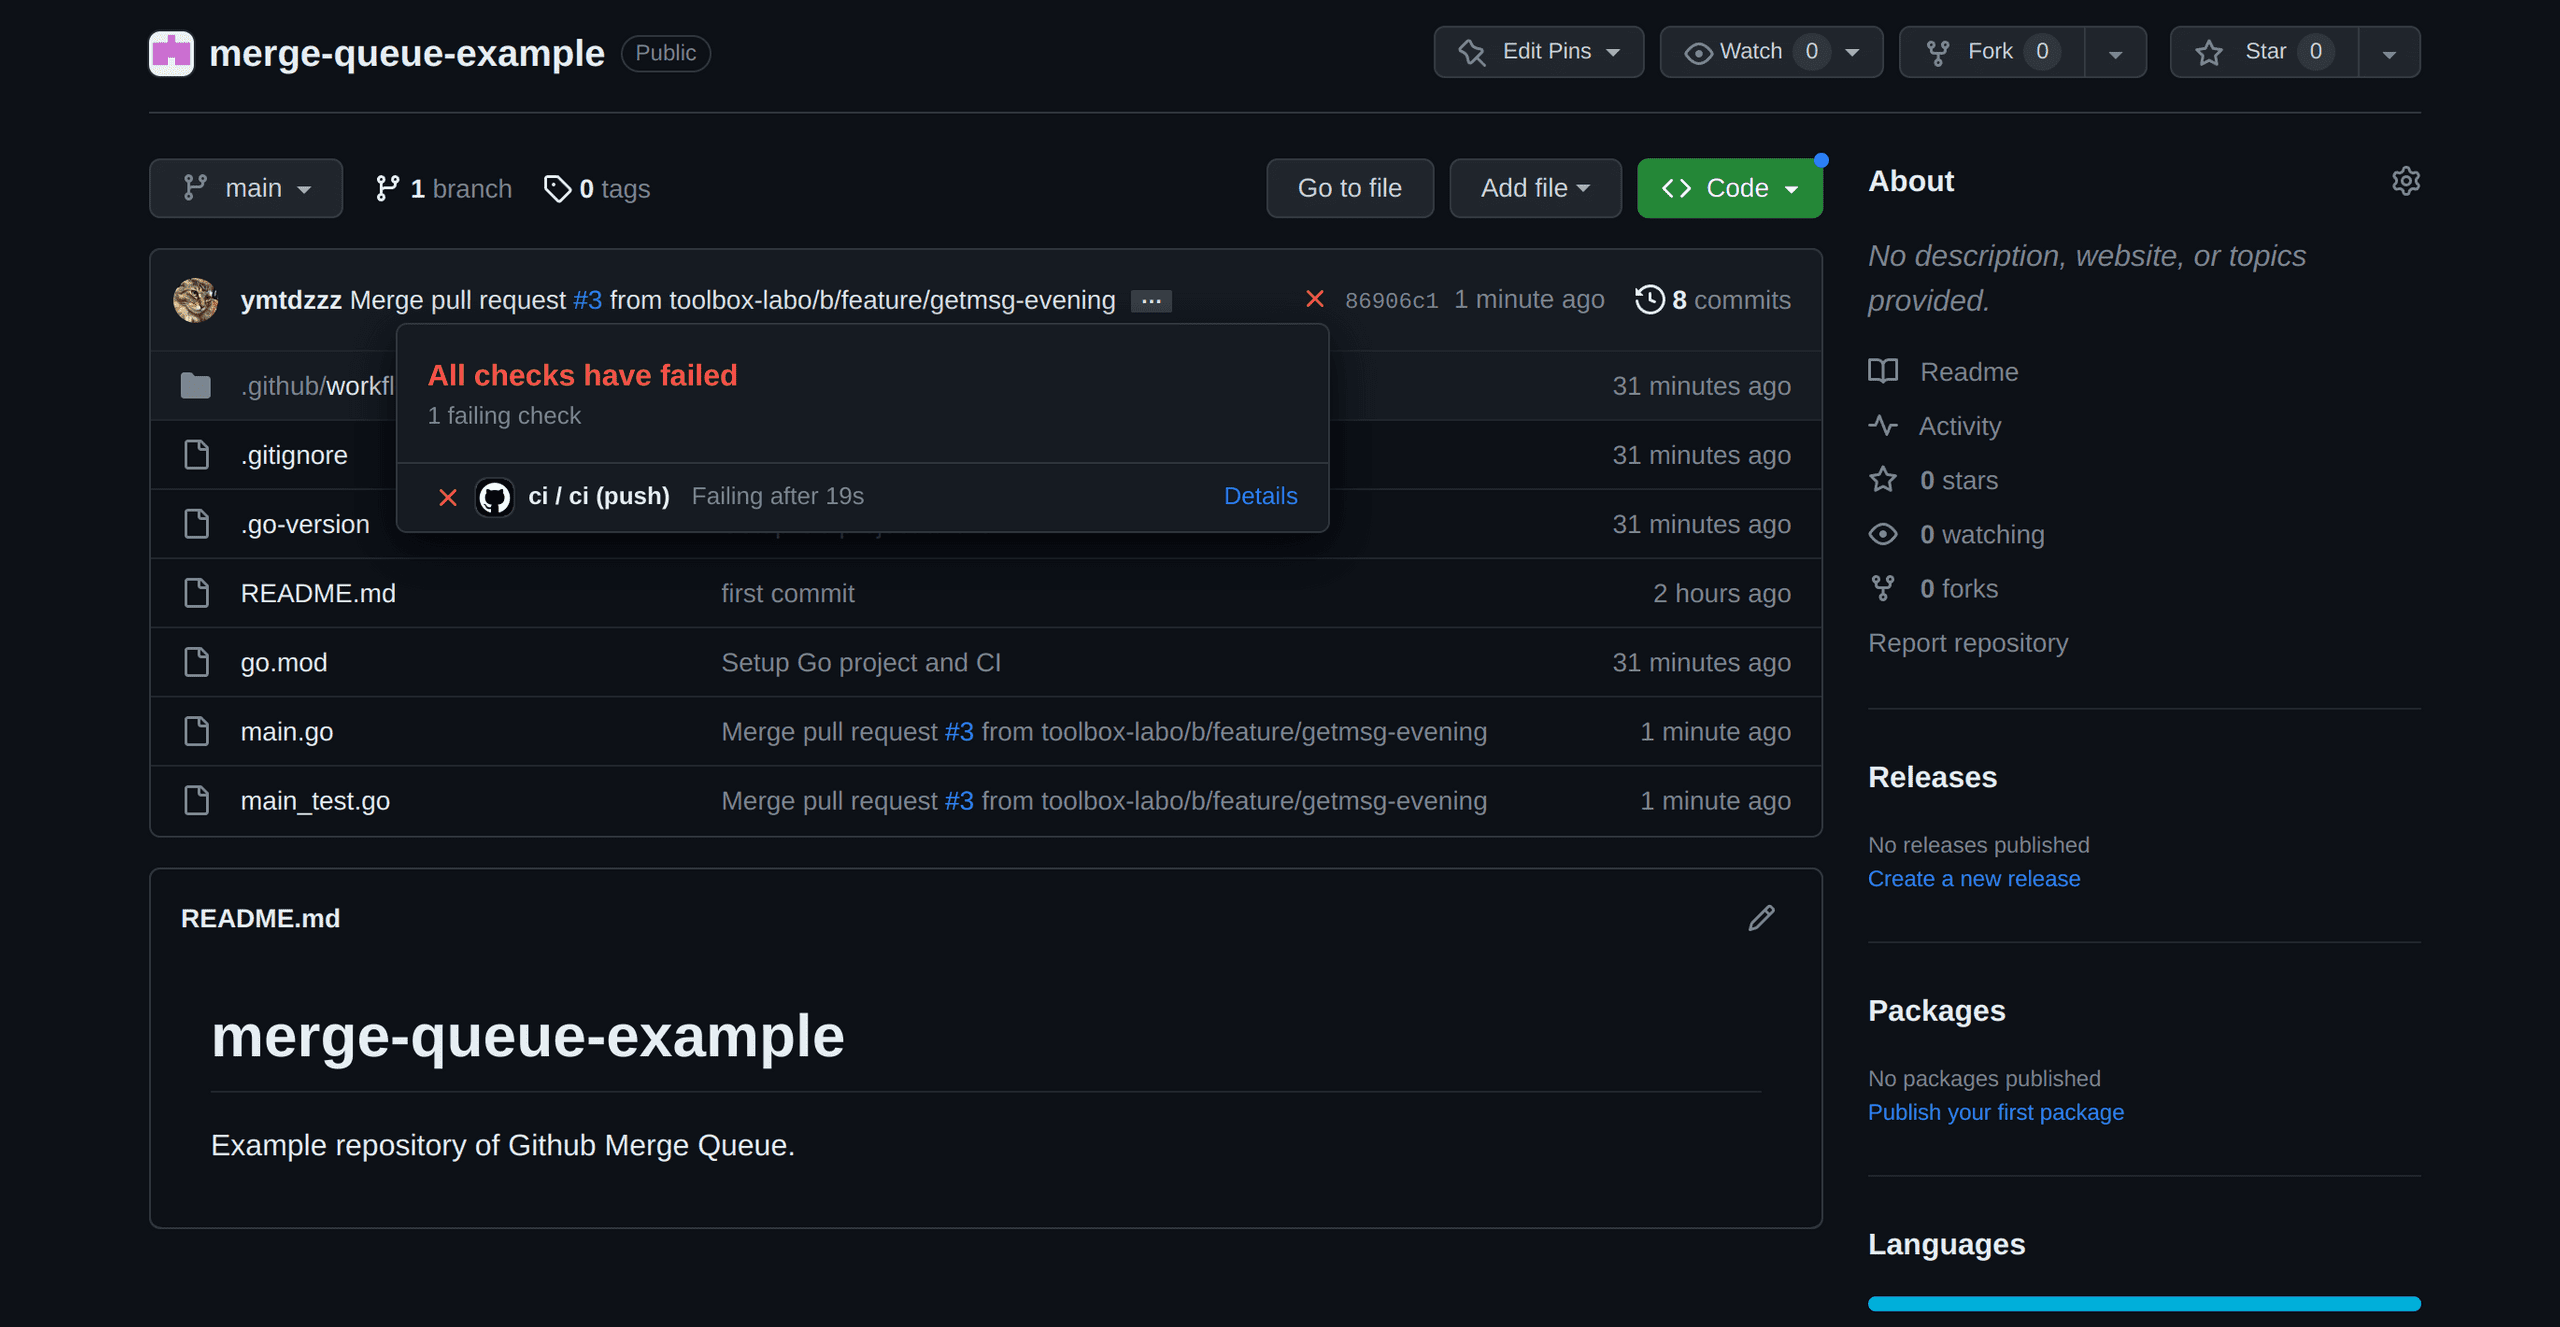Click the blue Languages bar
Screen dimensions: 2560x1327
2143,1303
